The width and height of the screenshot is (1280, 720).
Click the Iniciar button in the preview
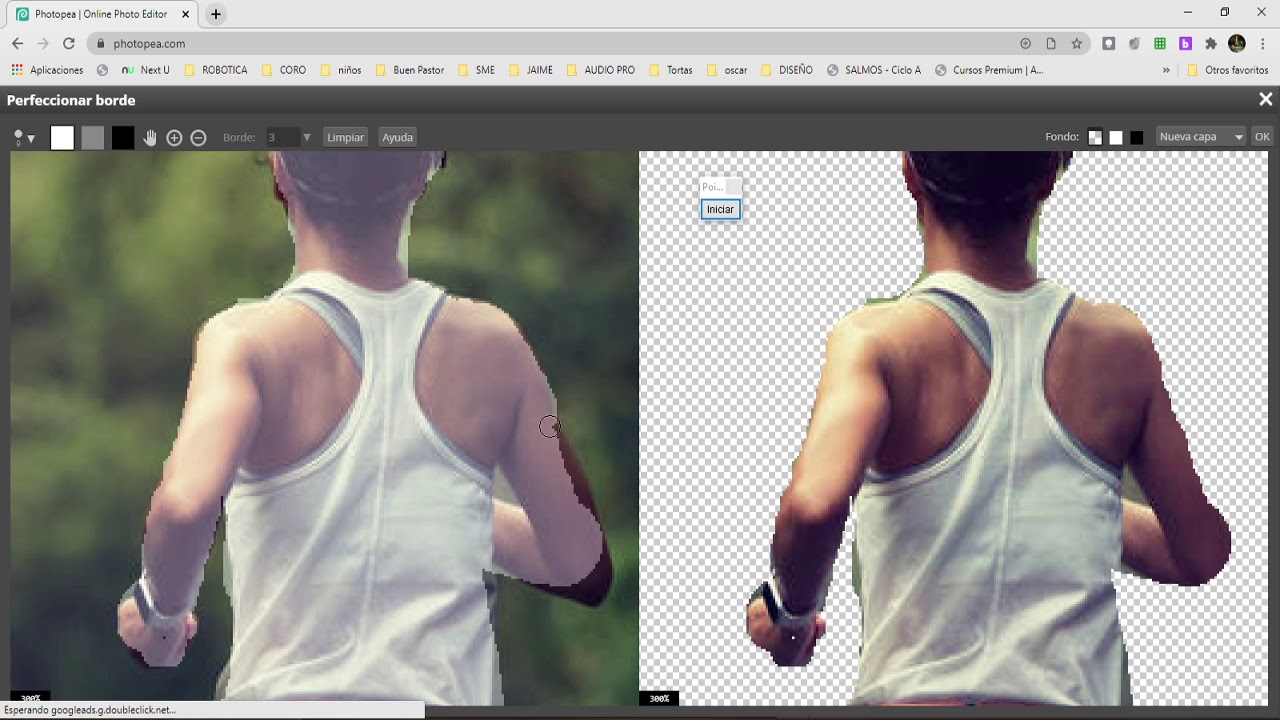click(720, 209)
